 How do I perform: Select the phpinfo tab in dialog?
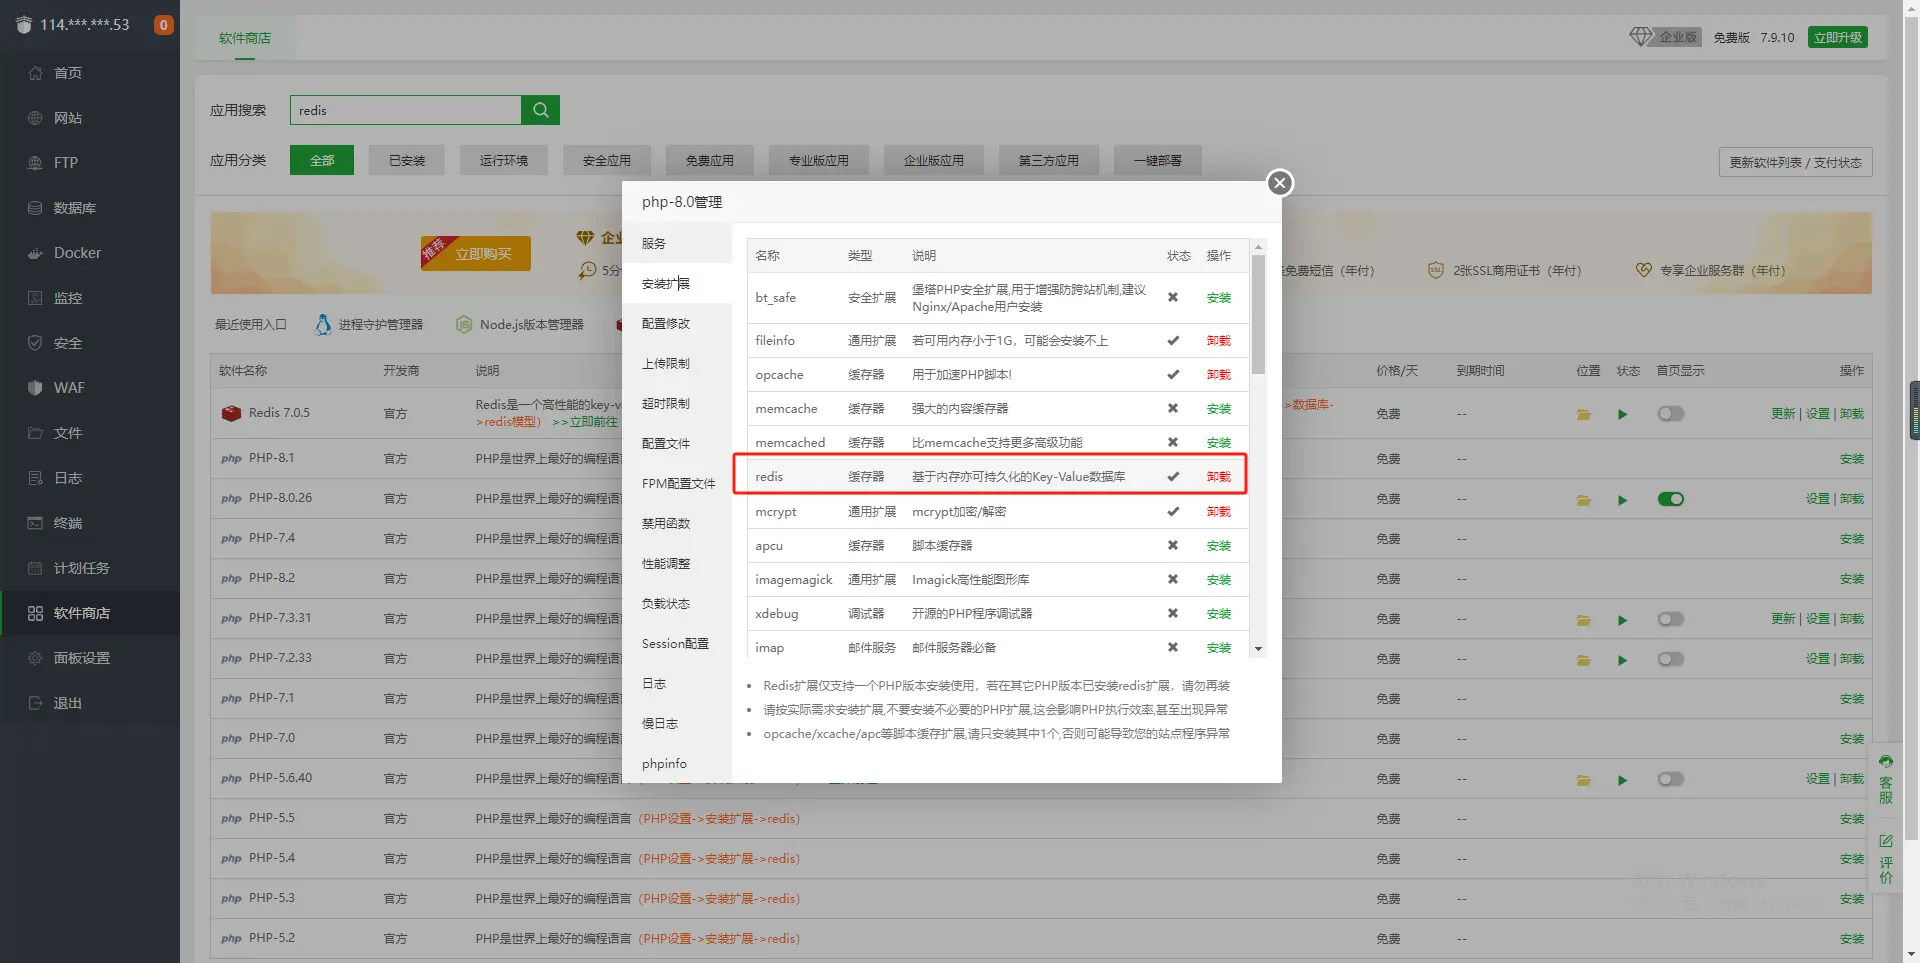click(677, 763)
